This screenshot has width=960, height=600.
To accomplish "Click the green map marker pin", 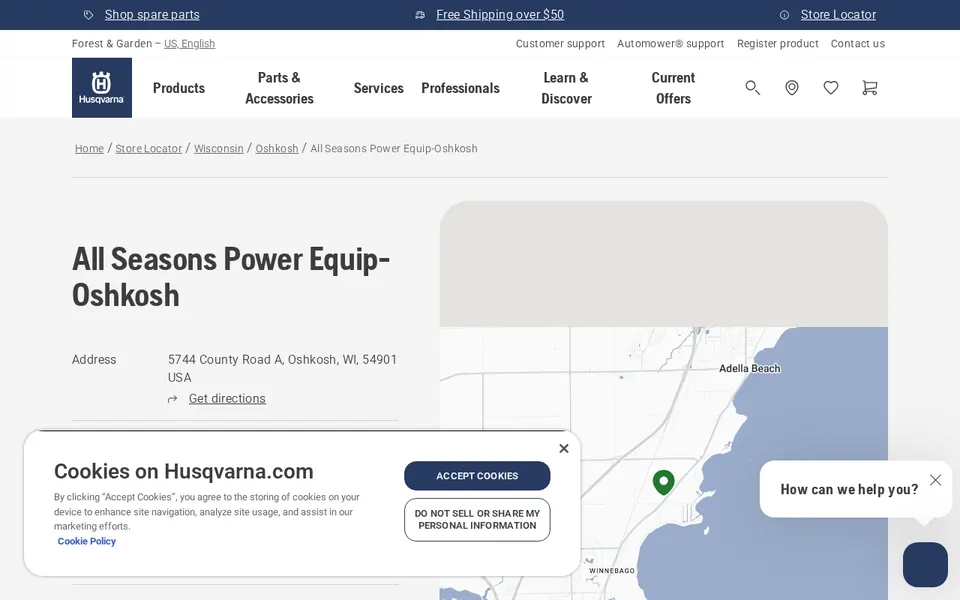I will click(x=664, y=482).
